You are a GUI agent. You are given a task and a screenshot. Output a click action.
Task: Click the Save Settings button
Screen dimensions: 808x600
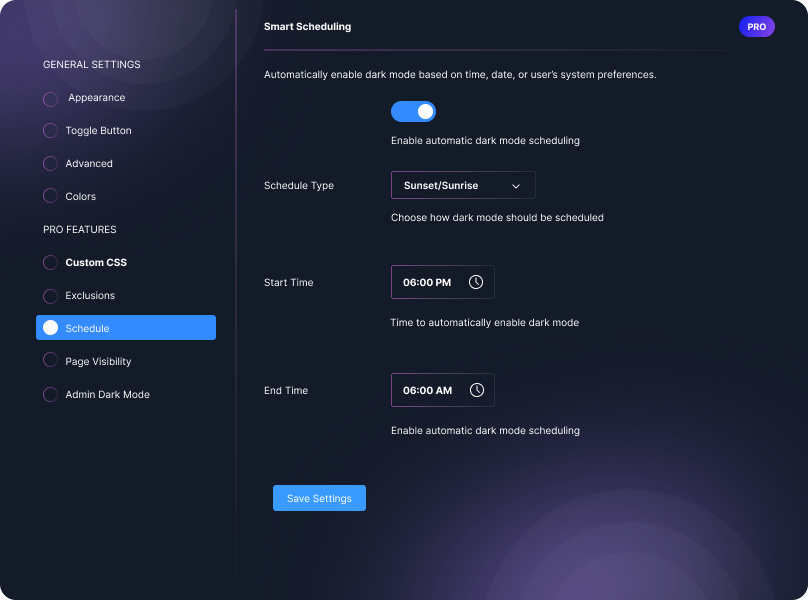point(319,498)
